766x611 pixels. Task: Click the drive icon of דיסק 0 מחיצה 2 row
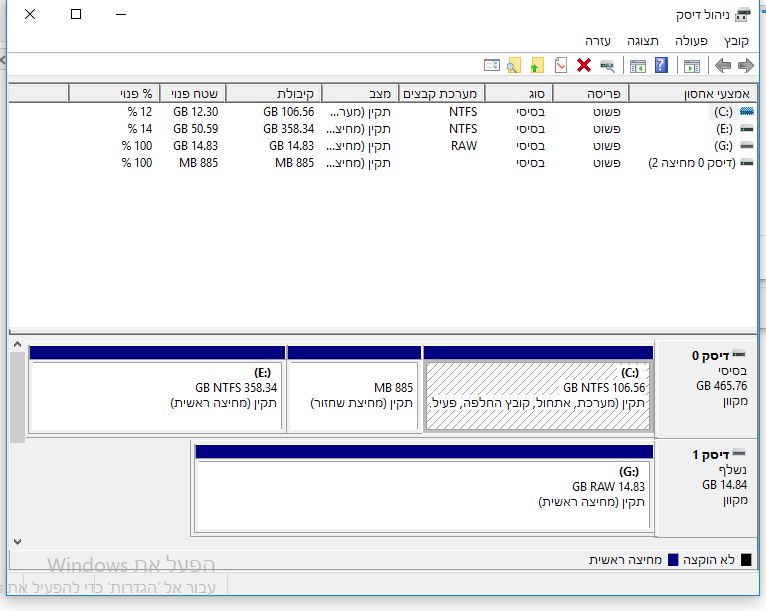pyautogui.click(x=747, y=163)
